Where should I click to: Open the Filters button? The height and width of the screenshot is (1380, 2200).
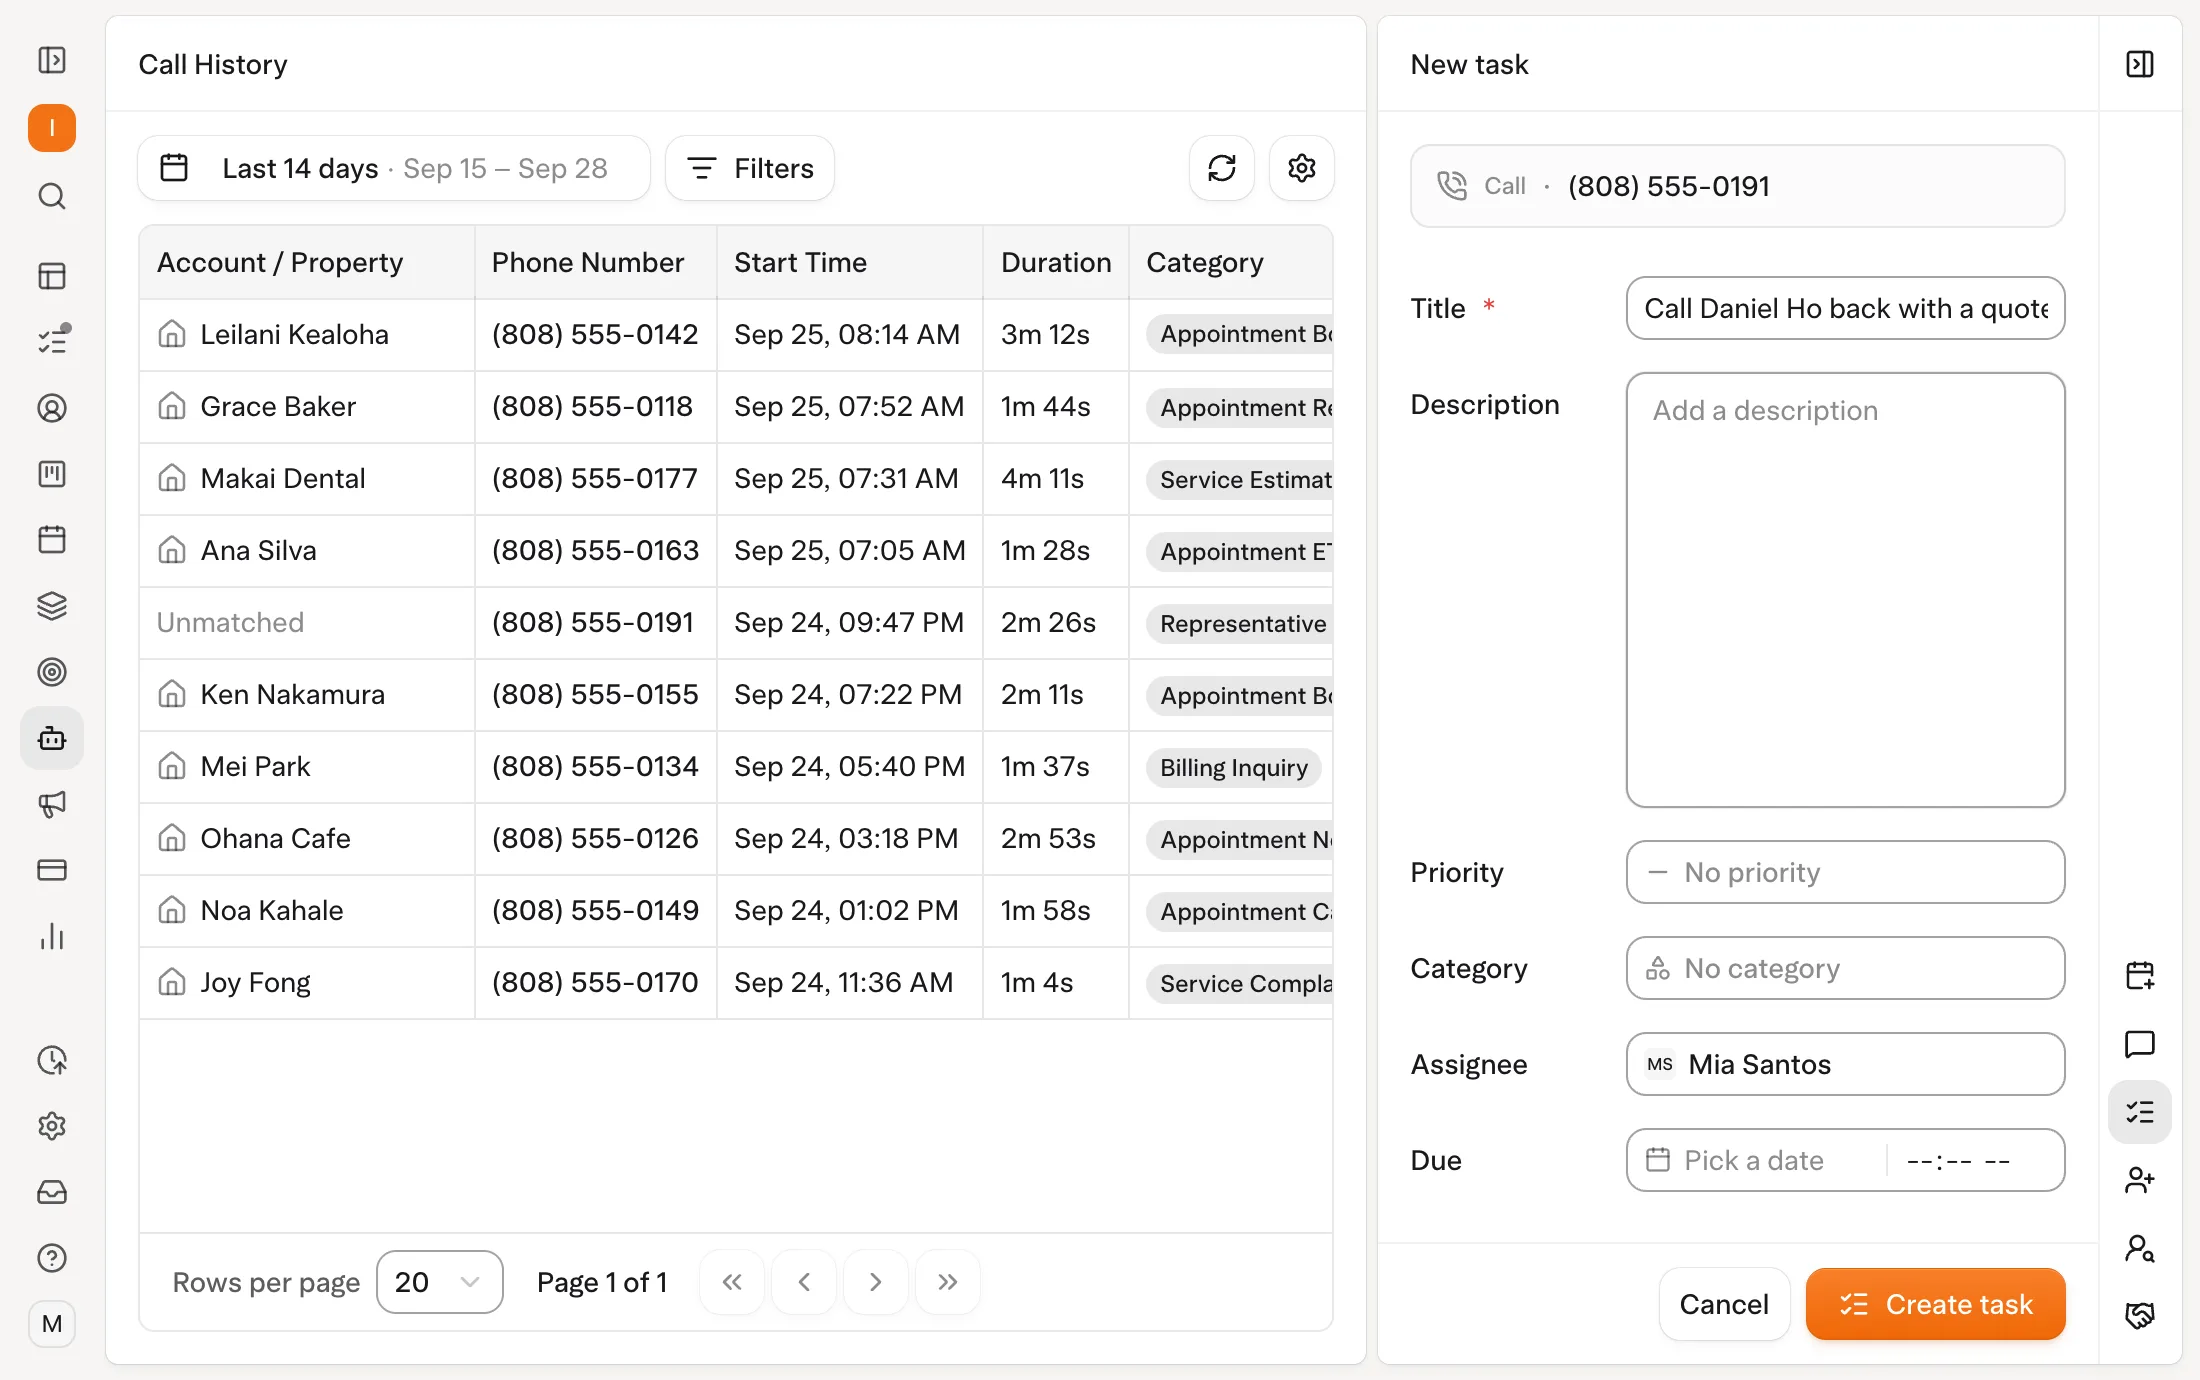coord(750,168)
